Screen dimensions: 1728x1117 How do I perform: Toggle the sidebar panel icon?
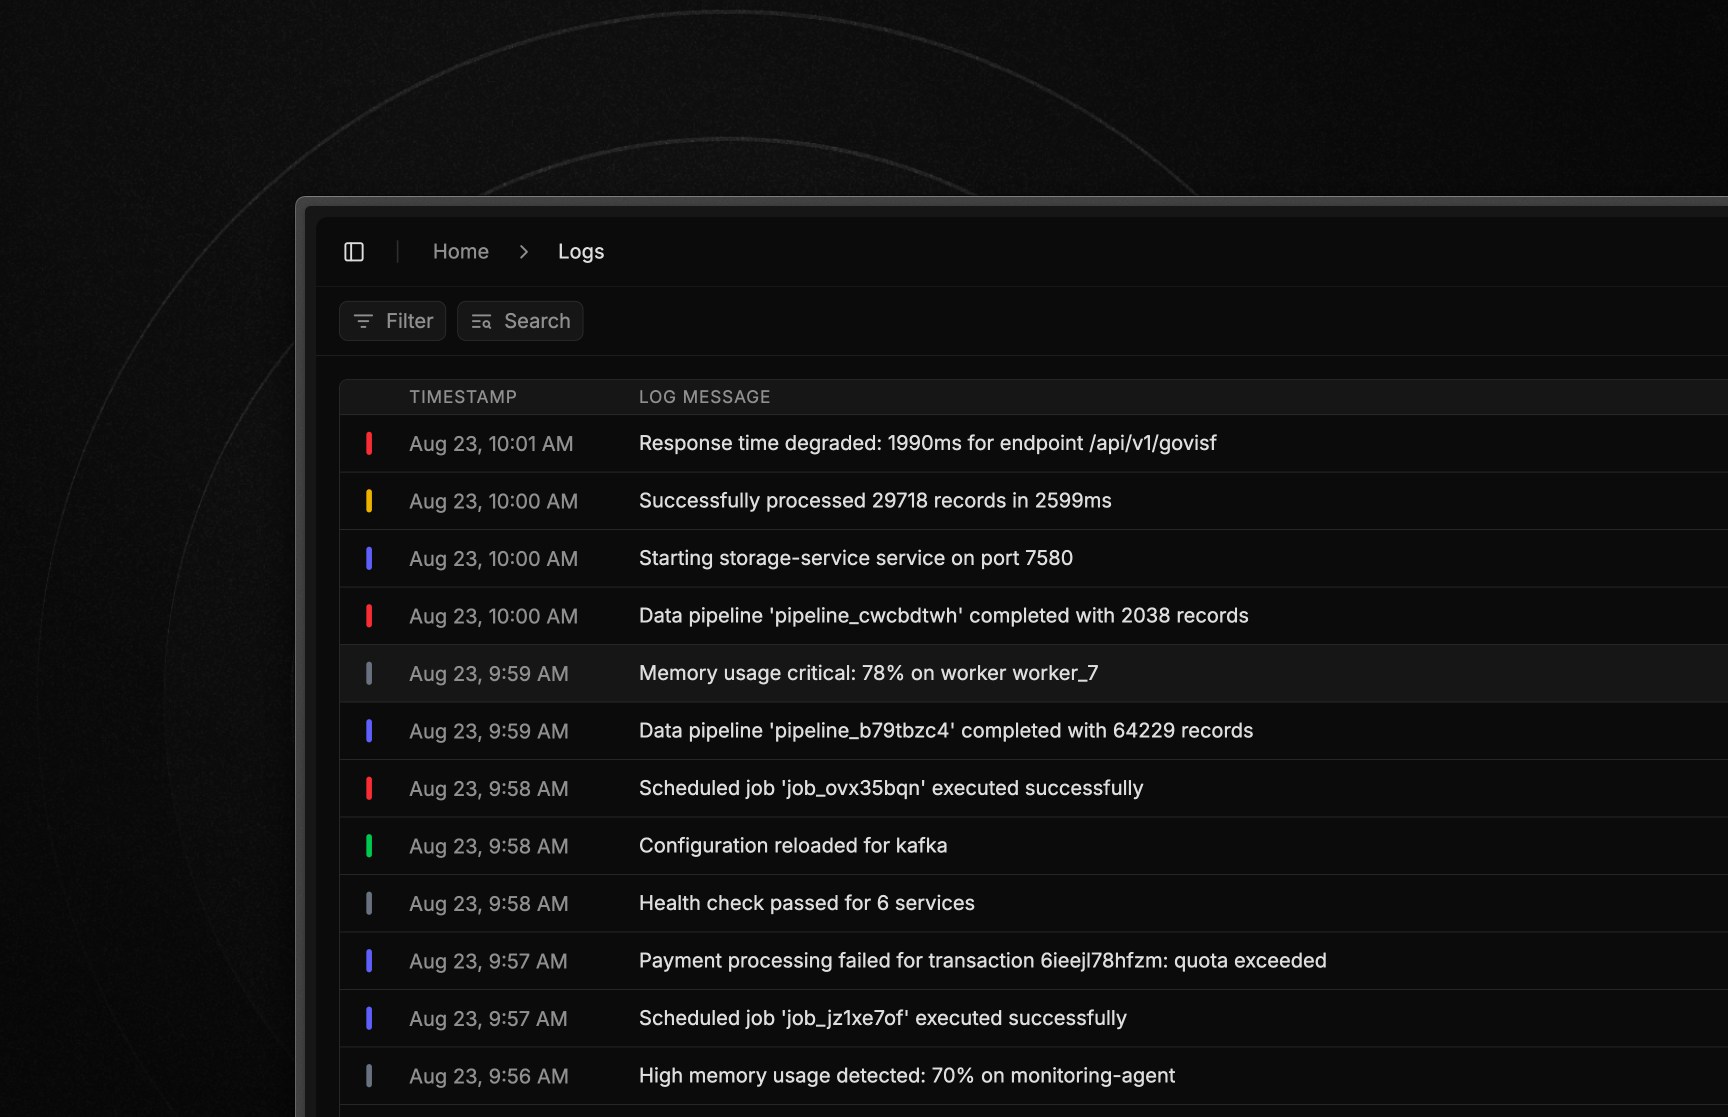(x=354, y=252)
